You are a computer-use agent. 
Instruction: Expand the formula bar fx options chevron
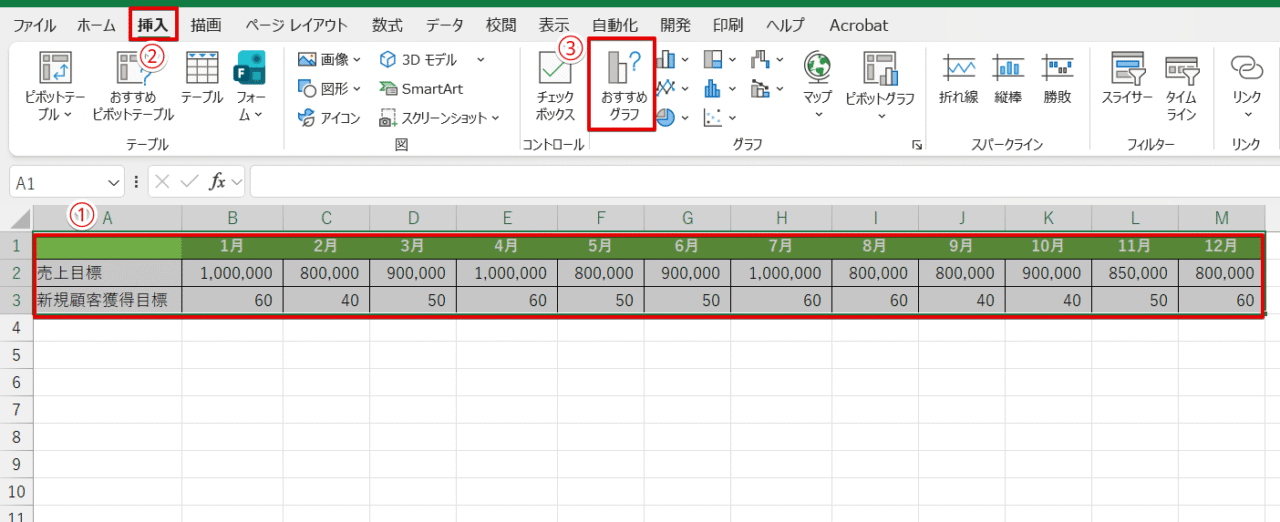click(x=237, y=183)
